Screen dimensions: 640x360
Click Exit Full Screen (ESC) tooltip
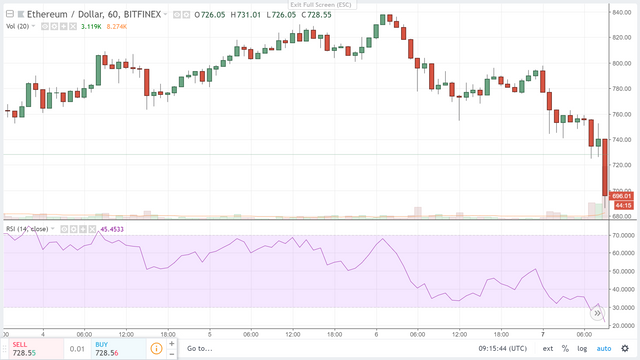tap(321, 4)
